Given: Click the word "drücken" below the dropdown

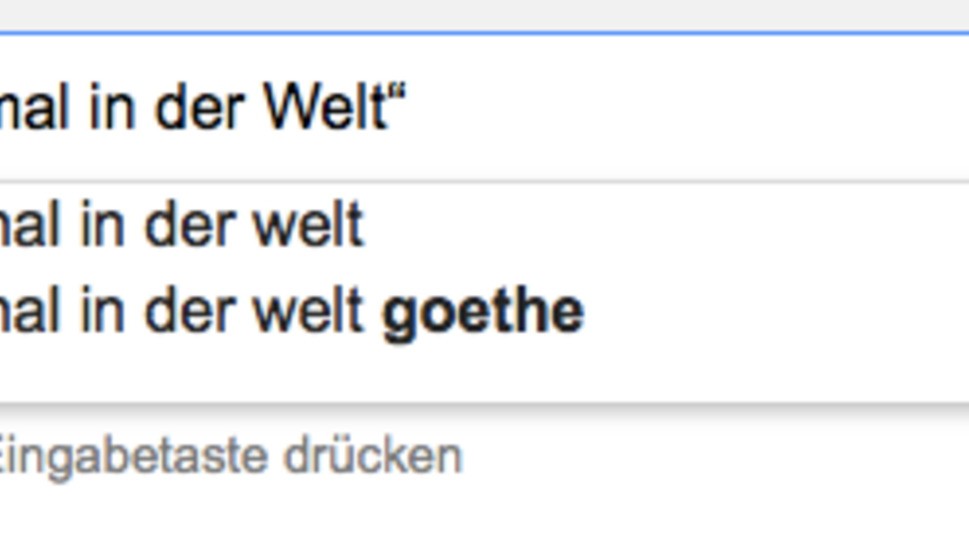Looking at the screenshot, I should [x=372, y=457].
